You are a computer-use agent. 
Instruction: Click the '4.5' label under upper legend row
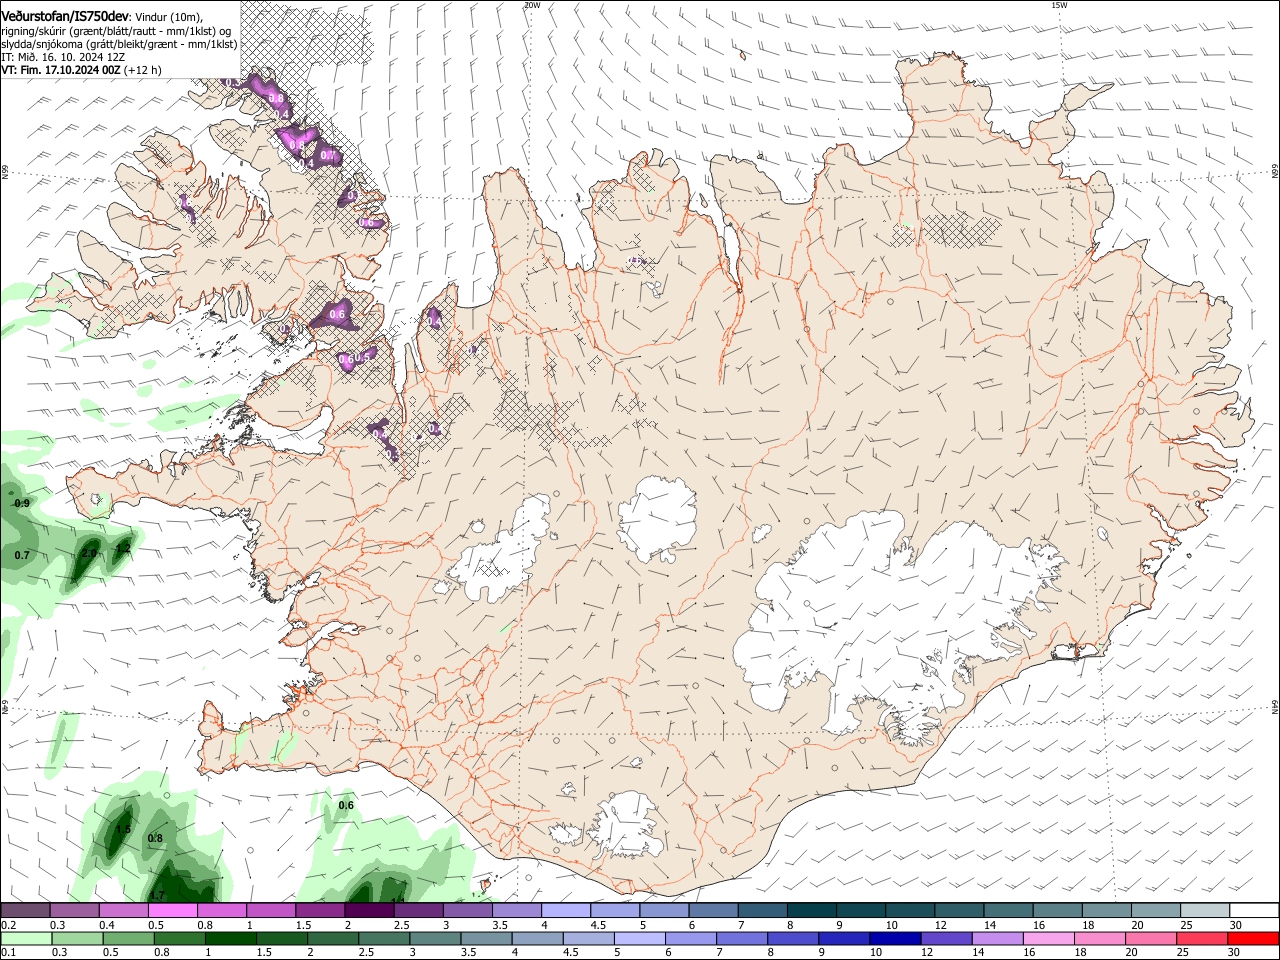coord(598,925)
